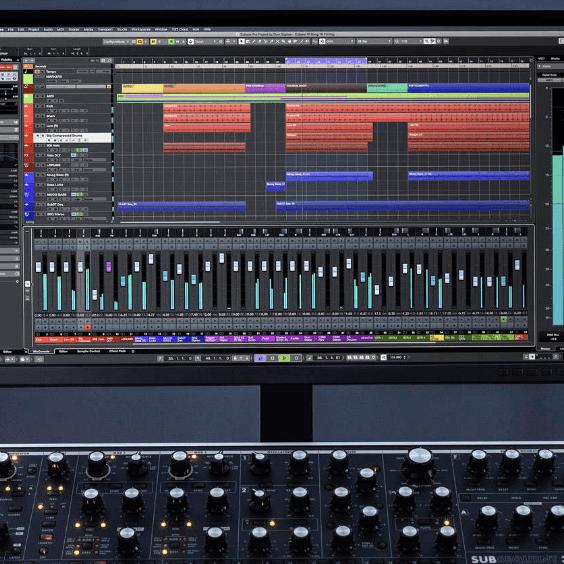Toggle the green button in top toolbar
564x564 pixels.
pyautogui.click(x=171, y=42)
